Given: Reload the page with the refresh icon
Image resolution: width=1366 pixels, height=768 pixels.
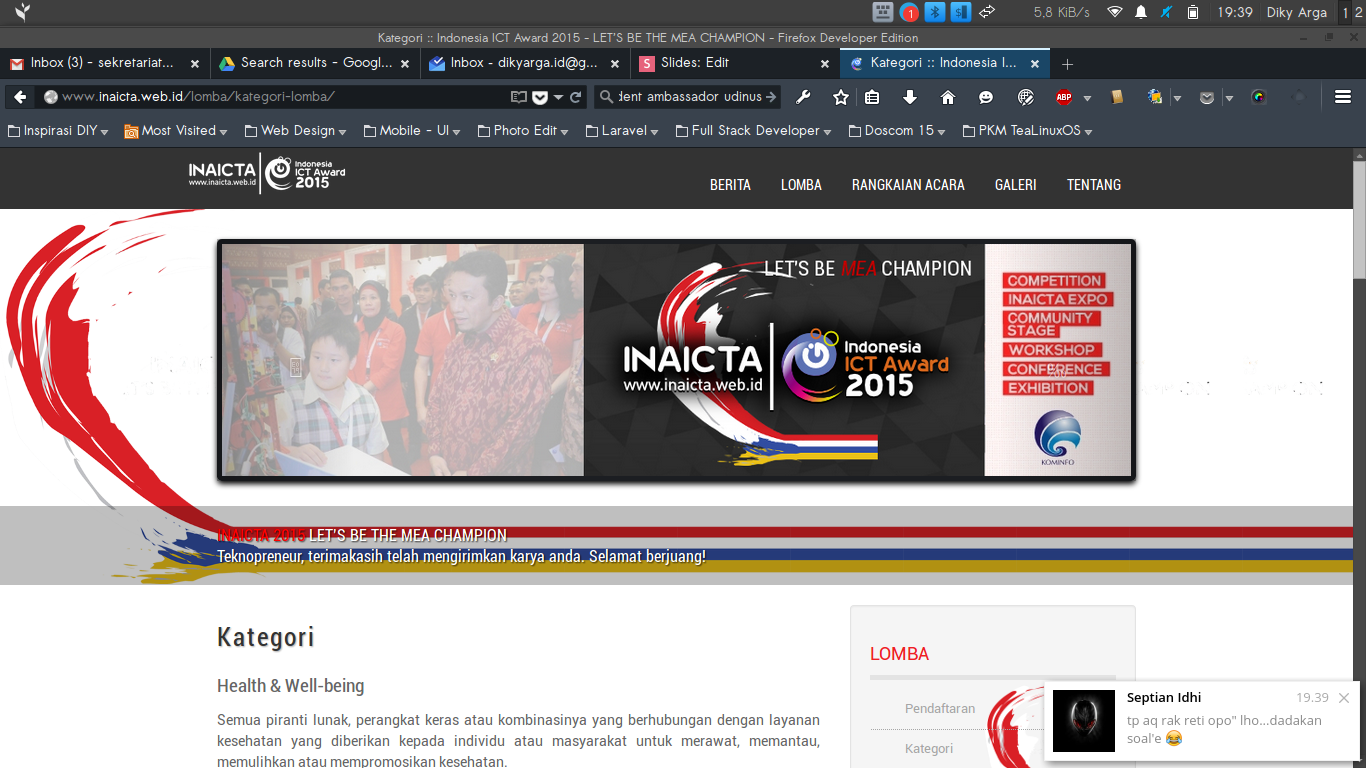Looking at the screenshot, I should (575, 97).
